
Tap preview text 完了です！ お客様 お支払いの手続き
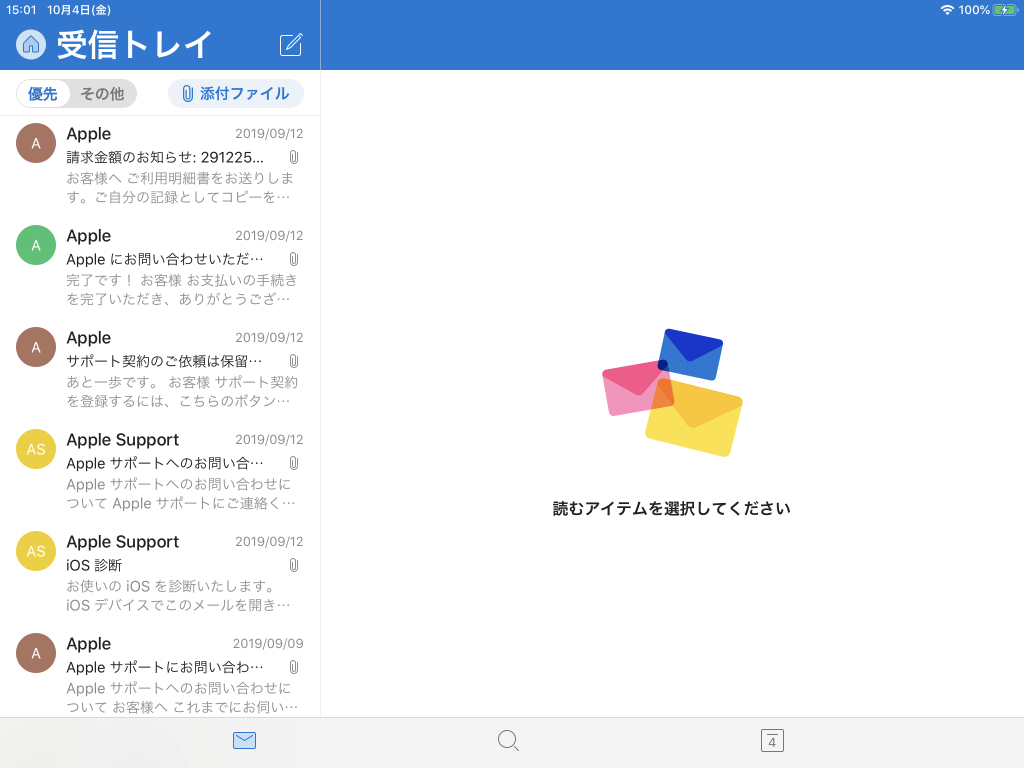click(x=182, y=289)
